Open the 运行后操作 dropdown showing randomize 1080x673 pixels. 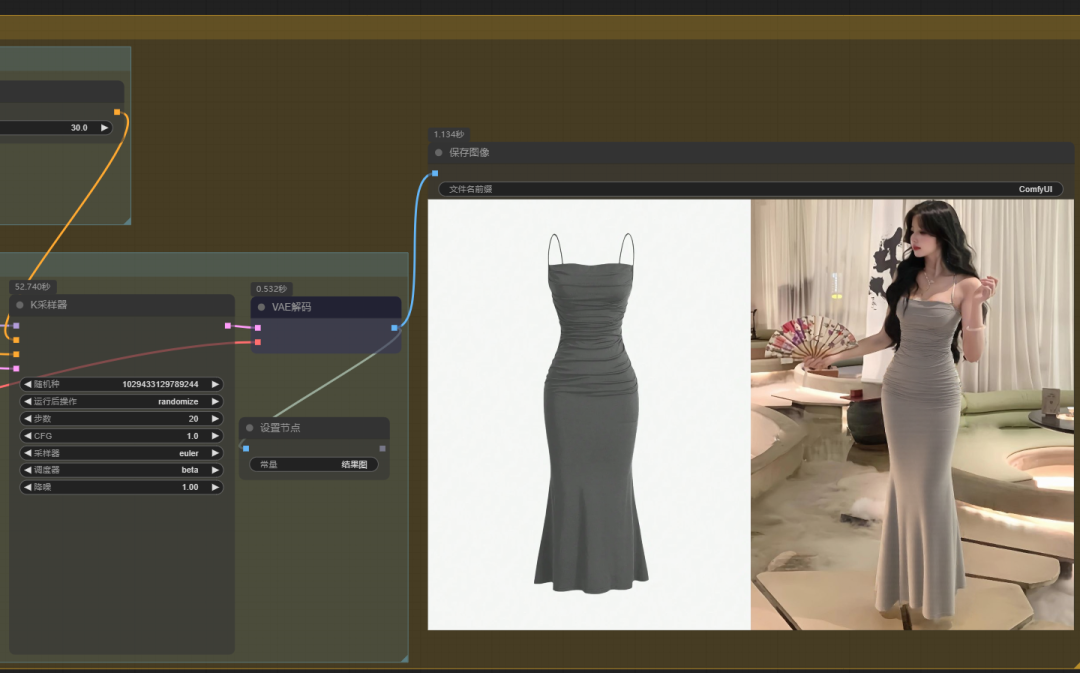pyautogui.click(x=120, y=401)
